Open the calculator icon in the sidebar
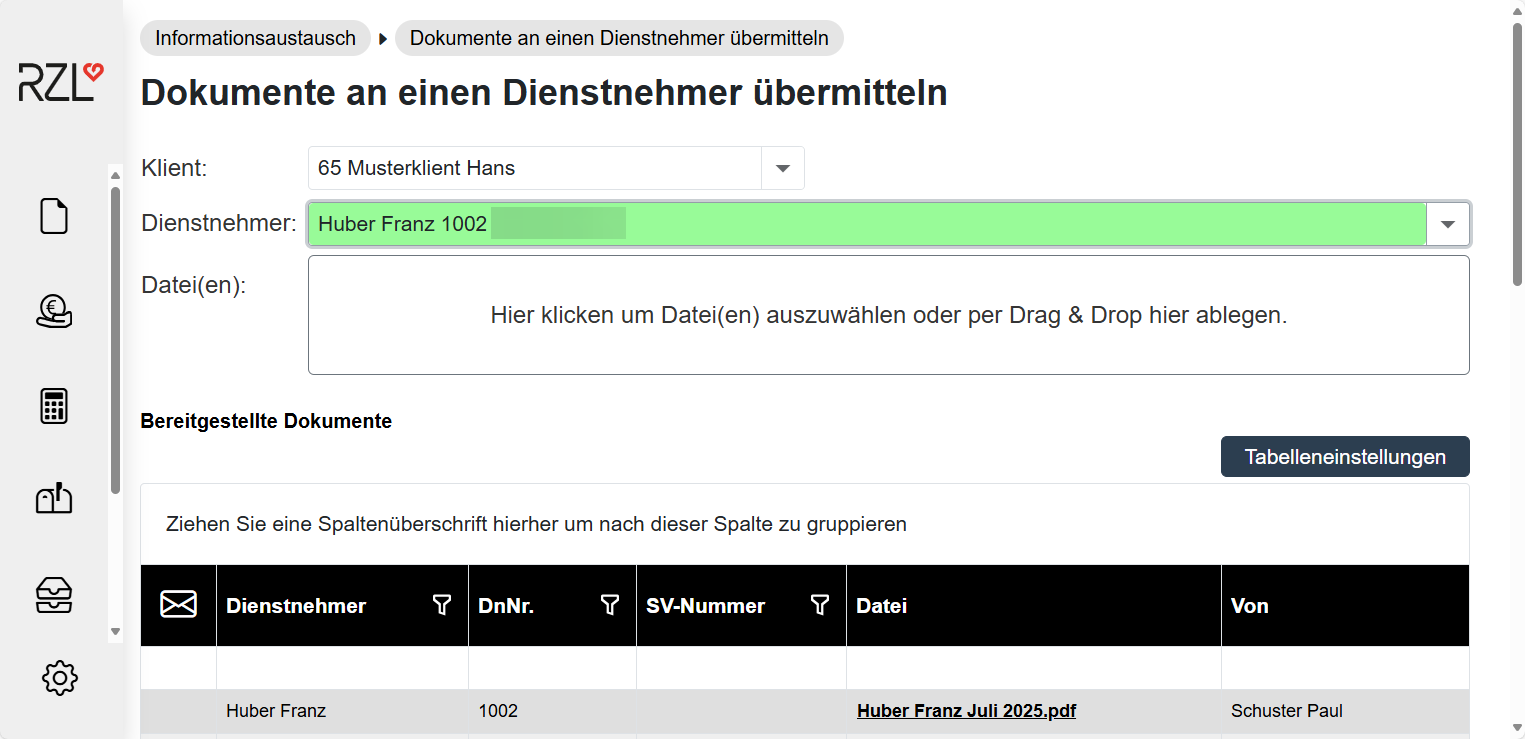 click(54, 406)
